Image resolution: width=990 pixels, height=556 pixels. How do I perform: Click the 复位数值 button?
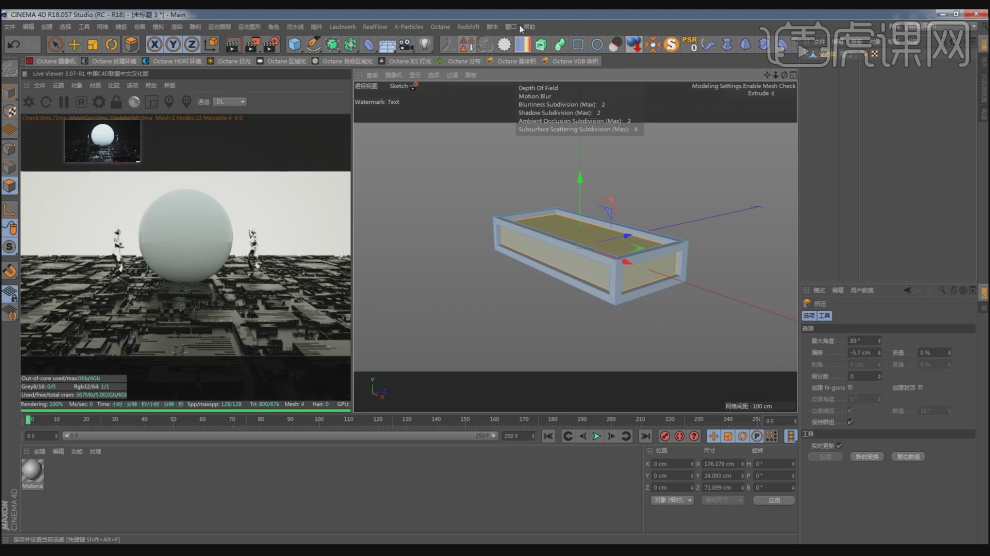[x=908, y=456]
